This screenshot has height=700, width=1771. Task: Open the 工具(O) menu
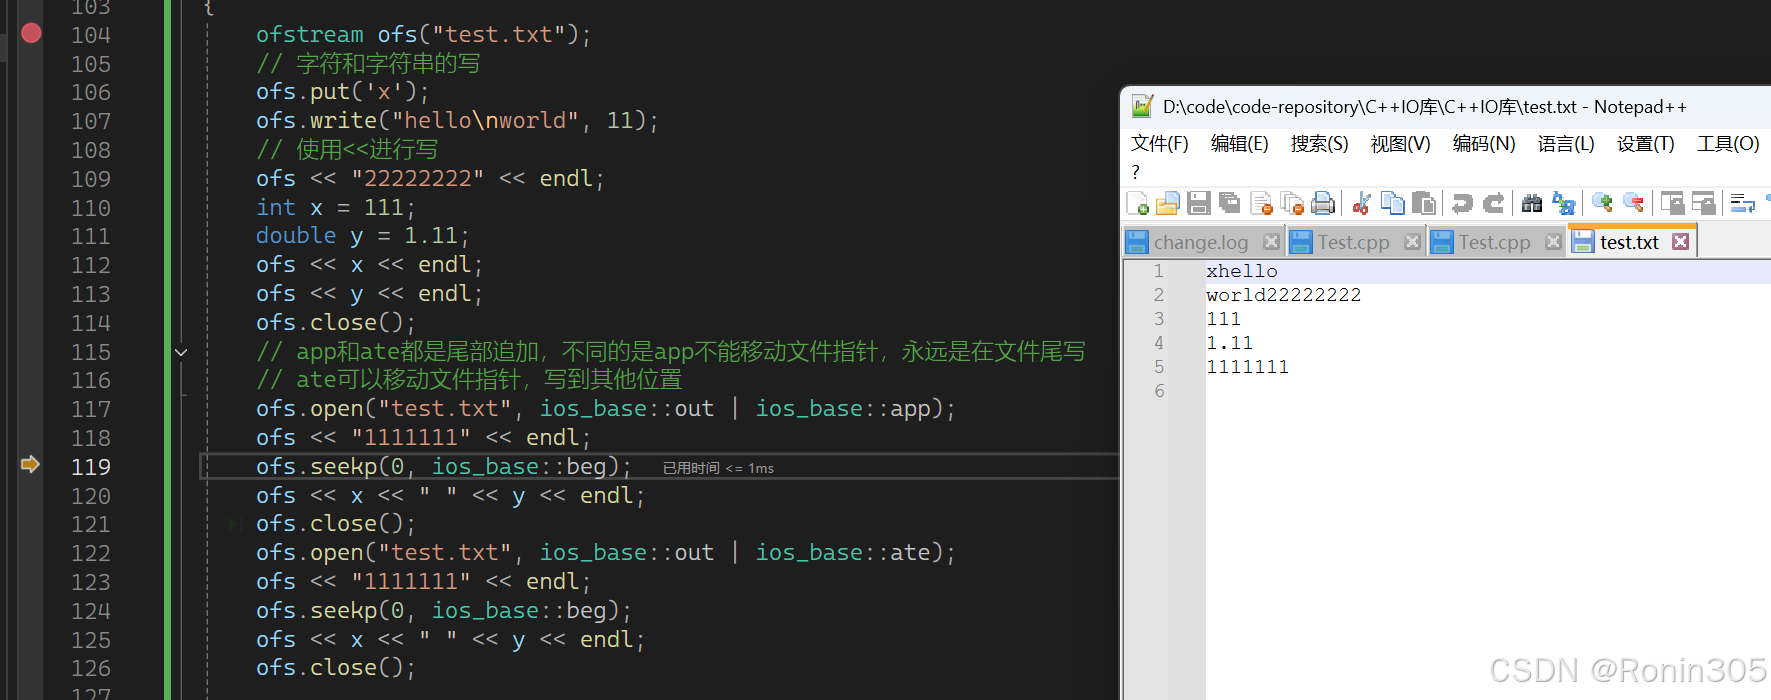tap(1728, 144)
